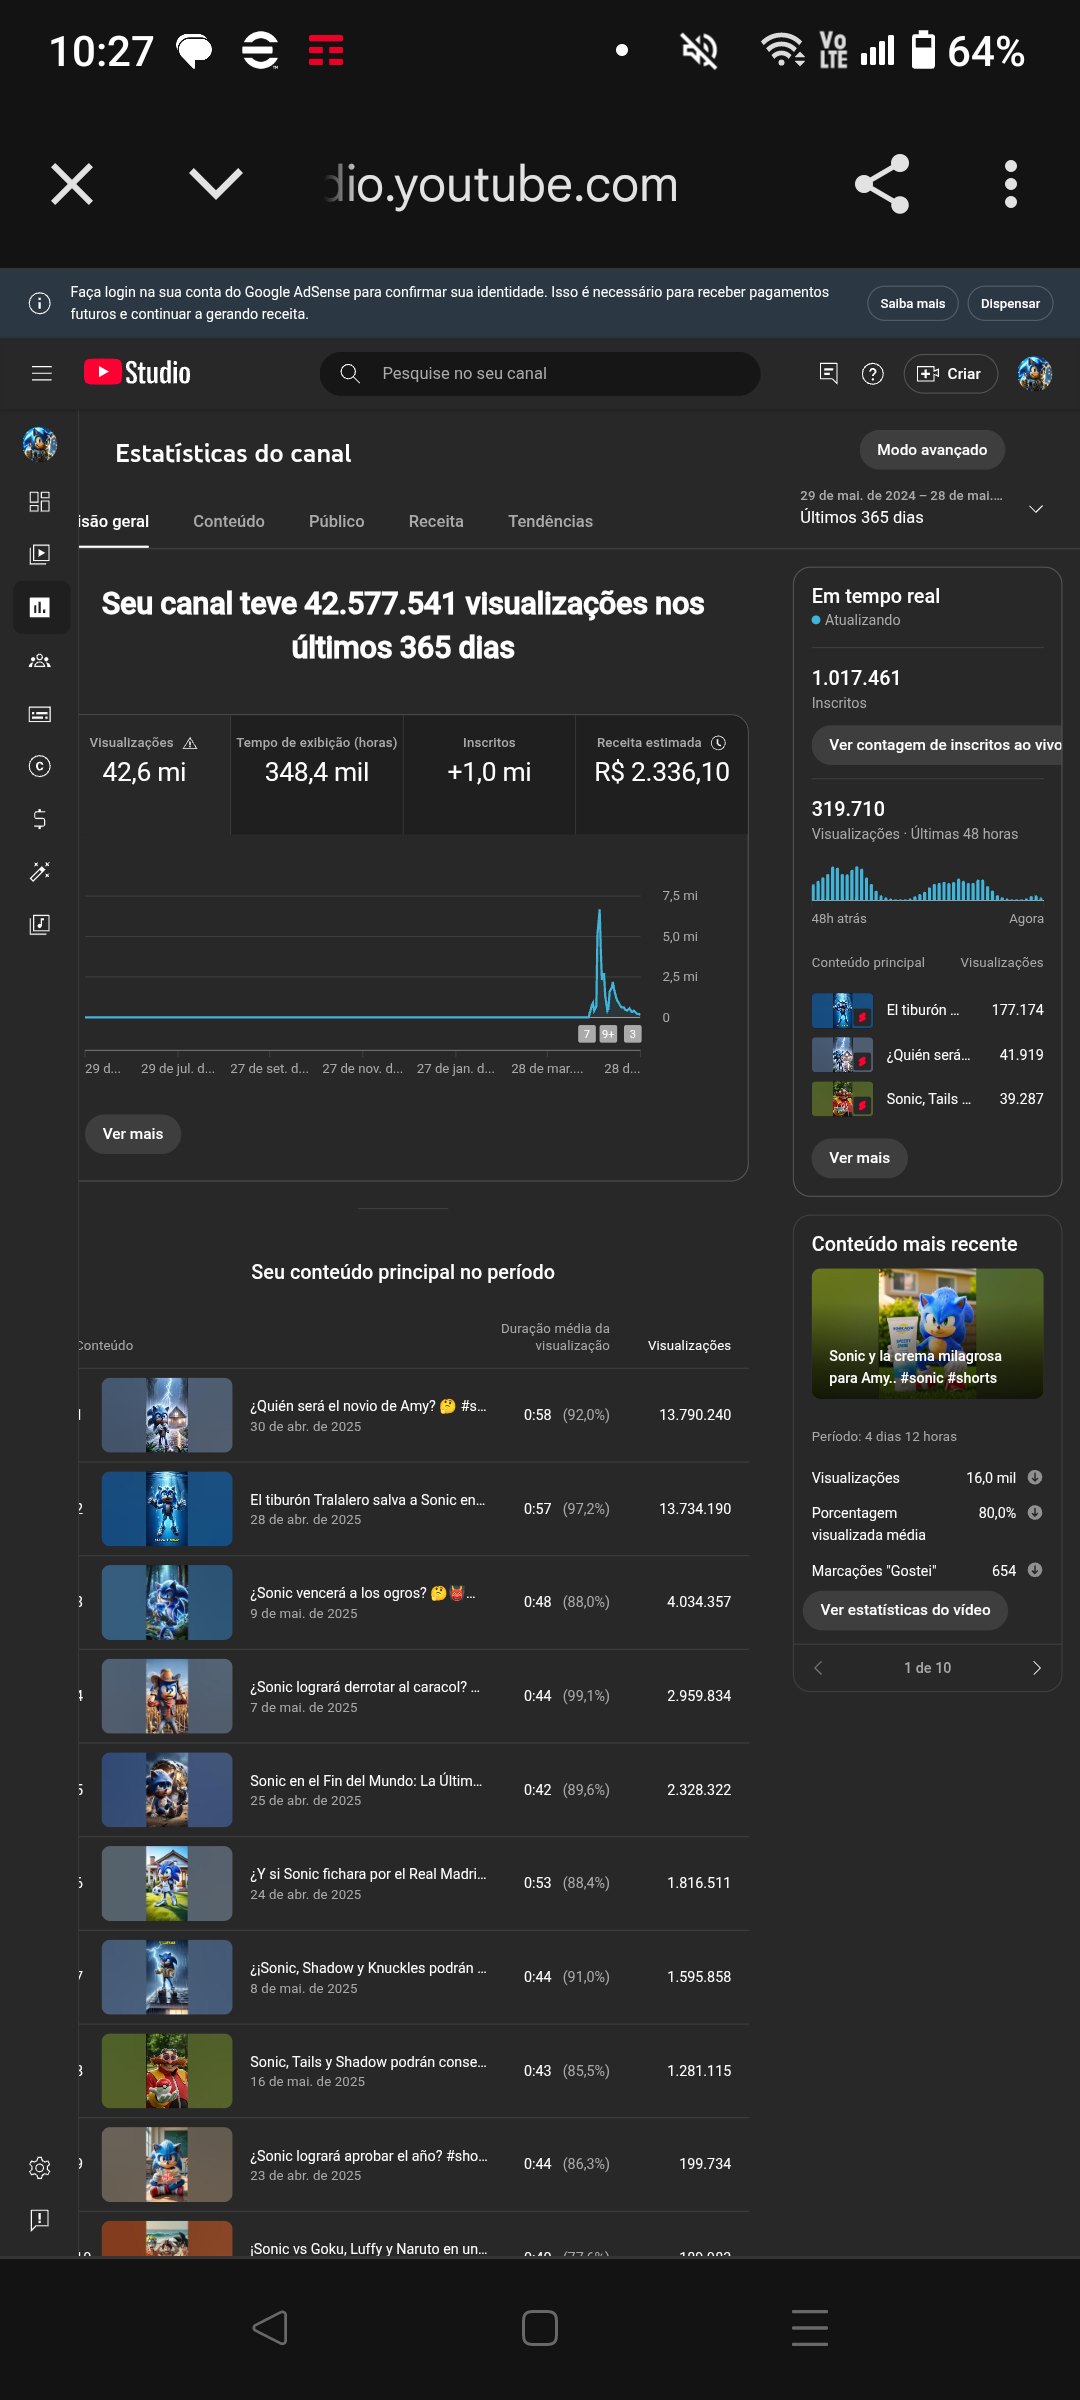Select the Visualizações metric card
The width and height of the screenshot is (1080, 2400).
[154, 774]
